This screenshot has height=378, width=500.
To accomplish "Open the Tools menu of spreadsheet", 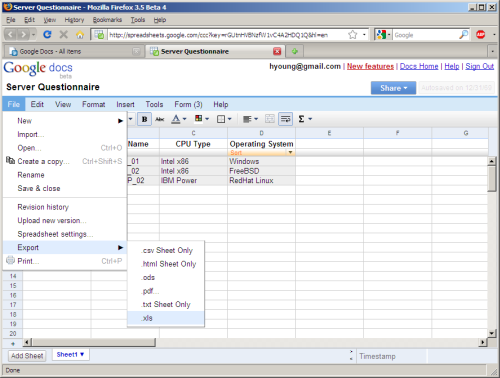I will 154,104.
